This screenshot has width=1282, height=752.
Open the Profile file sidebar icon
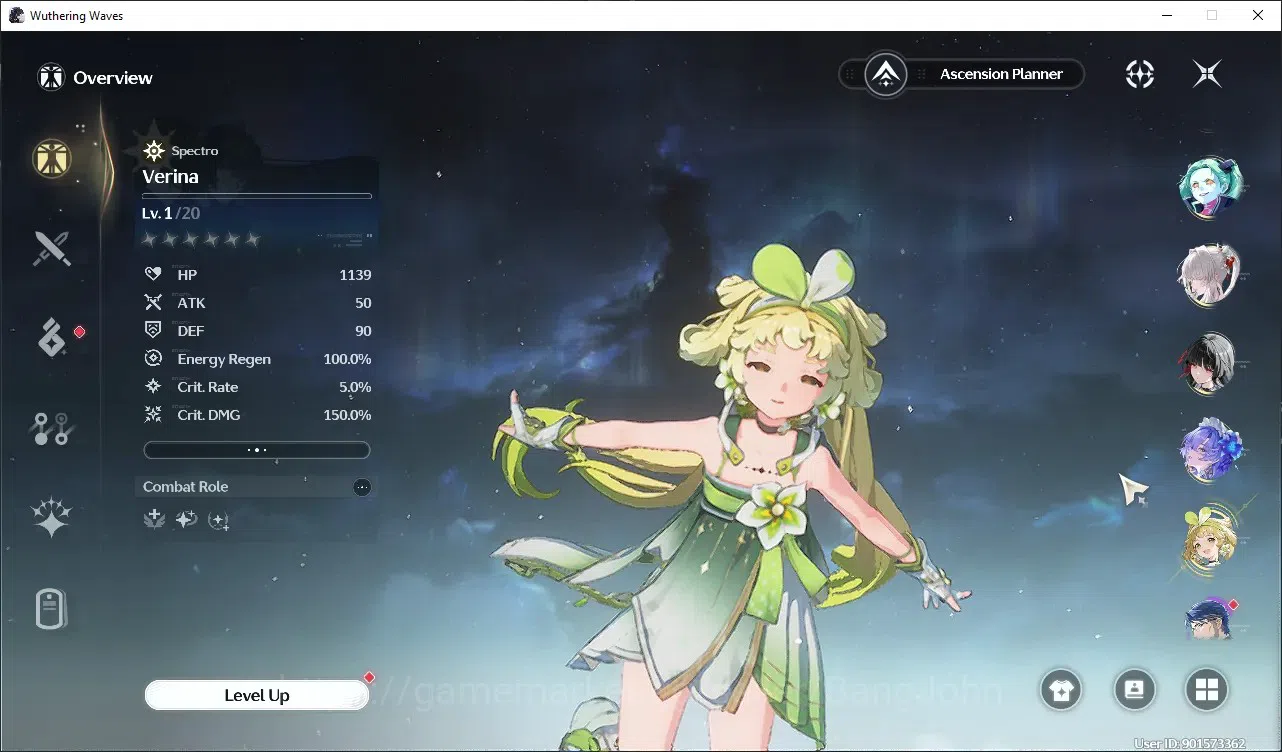(x=51, y=608)
